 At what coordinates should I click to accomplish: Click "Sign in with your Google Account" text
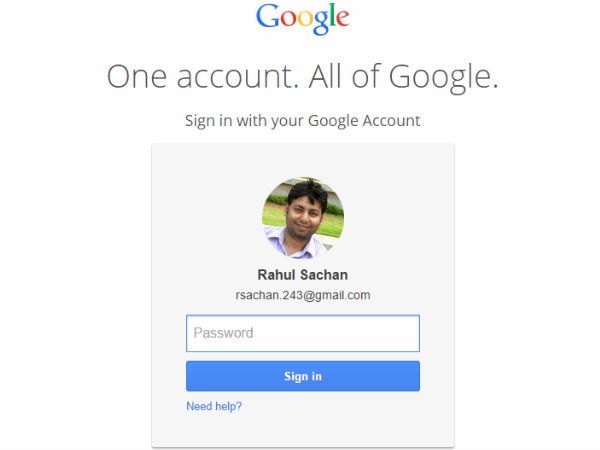coord(303,121)
